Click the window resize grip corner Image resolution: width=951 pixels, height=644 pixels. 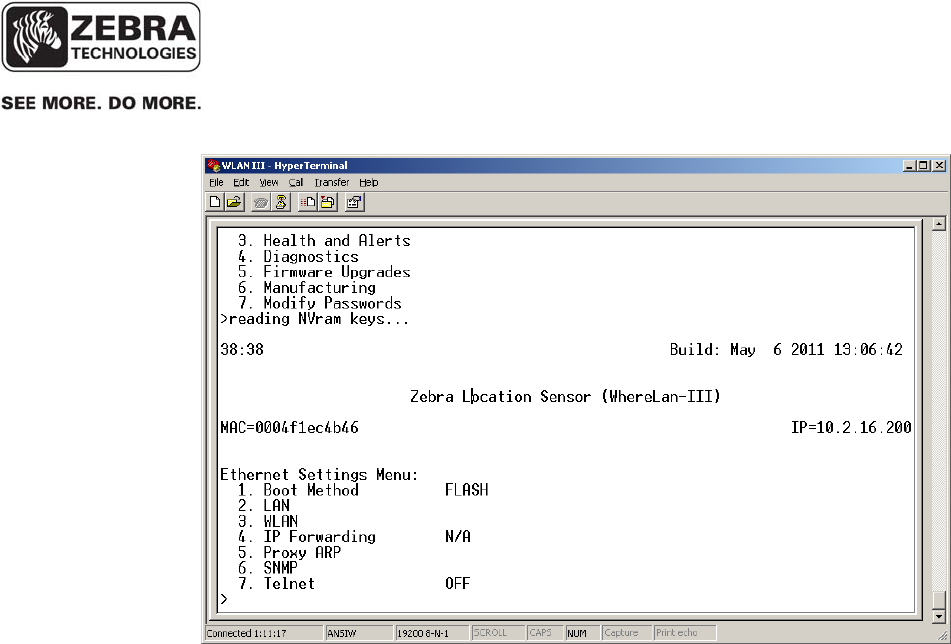coord(943,636)
